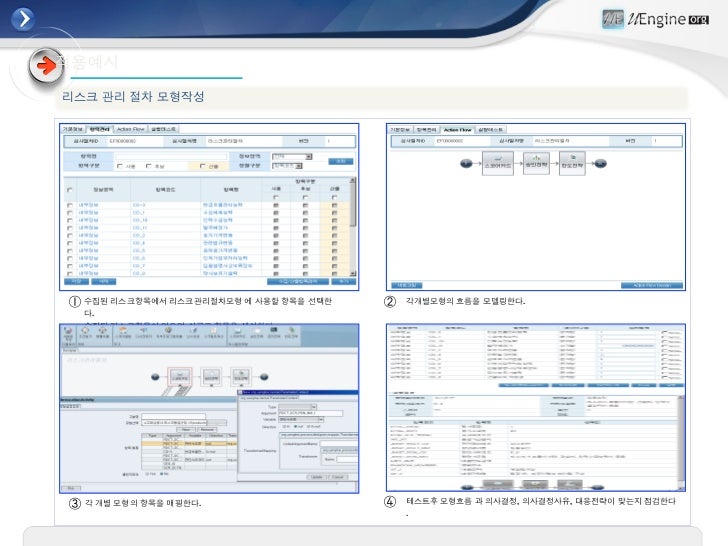Tick the 산출 column header checkbox
This screenshot has width=728, height=546.
click(334, 197)
